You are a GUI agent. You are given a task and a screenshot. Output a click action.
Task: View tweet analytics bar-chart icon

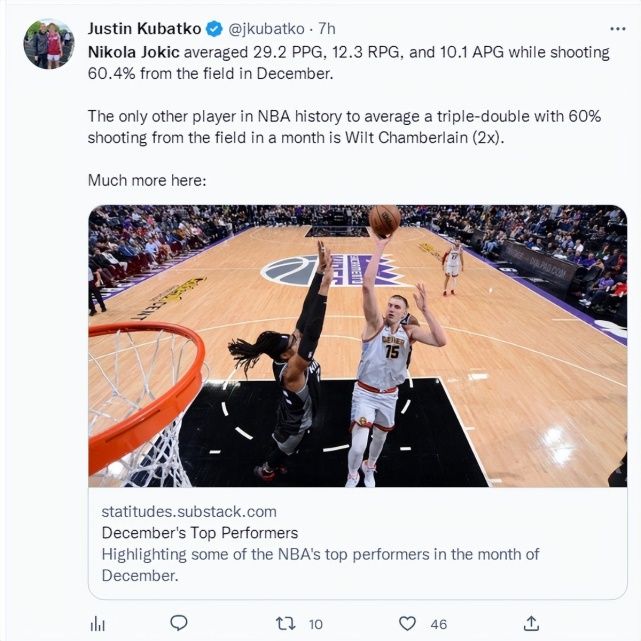click(x=98, y=623)
